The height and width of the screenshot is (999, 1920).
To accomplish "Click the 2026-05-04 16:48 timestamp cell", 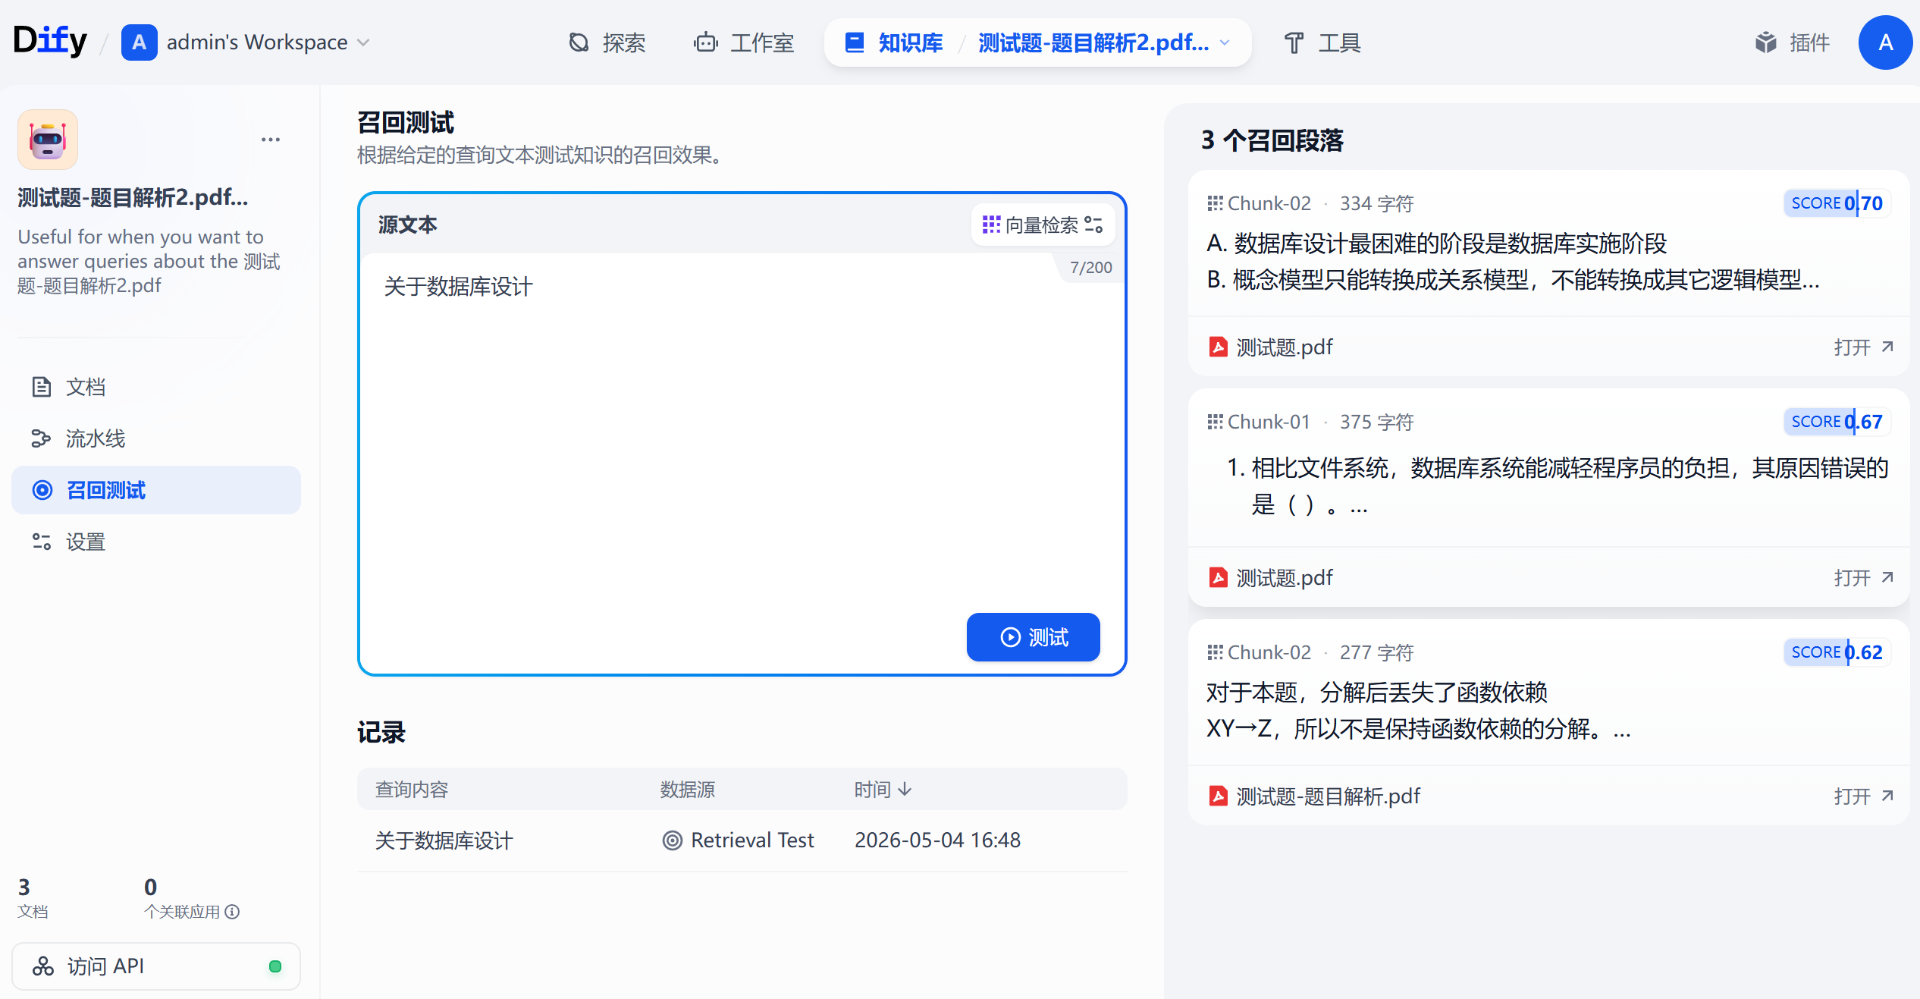I will (937, 841).
